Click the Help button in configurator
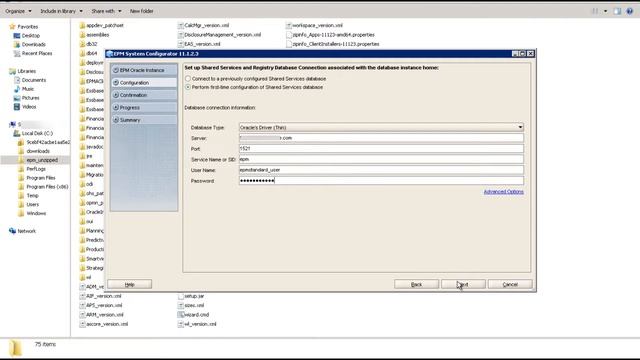The image size is (640, 360). [x=130, y=284]
